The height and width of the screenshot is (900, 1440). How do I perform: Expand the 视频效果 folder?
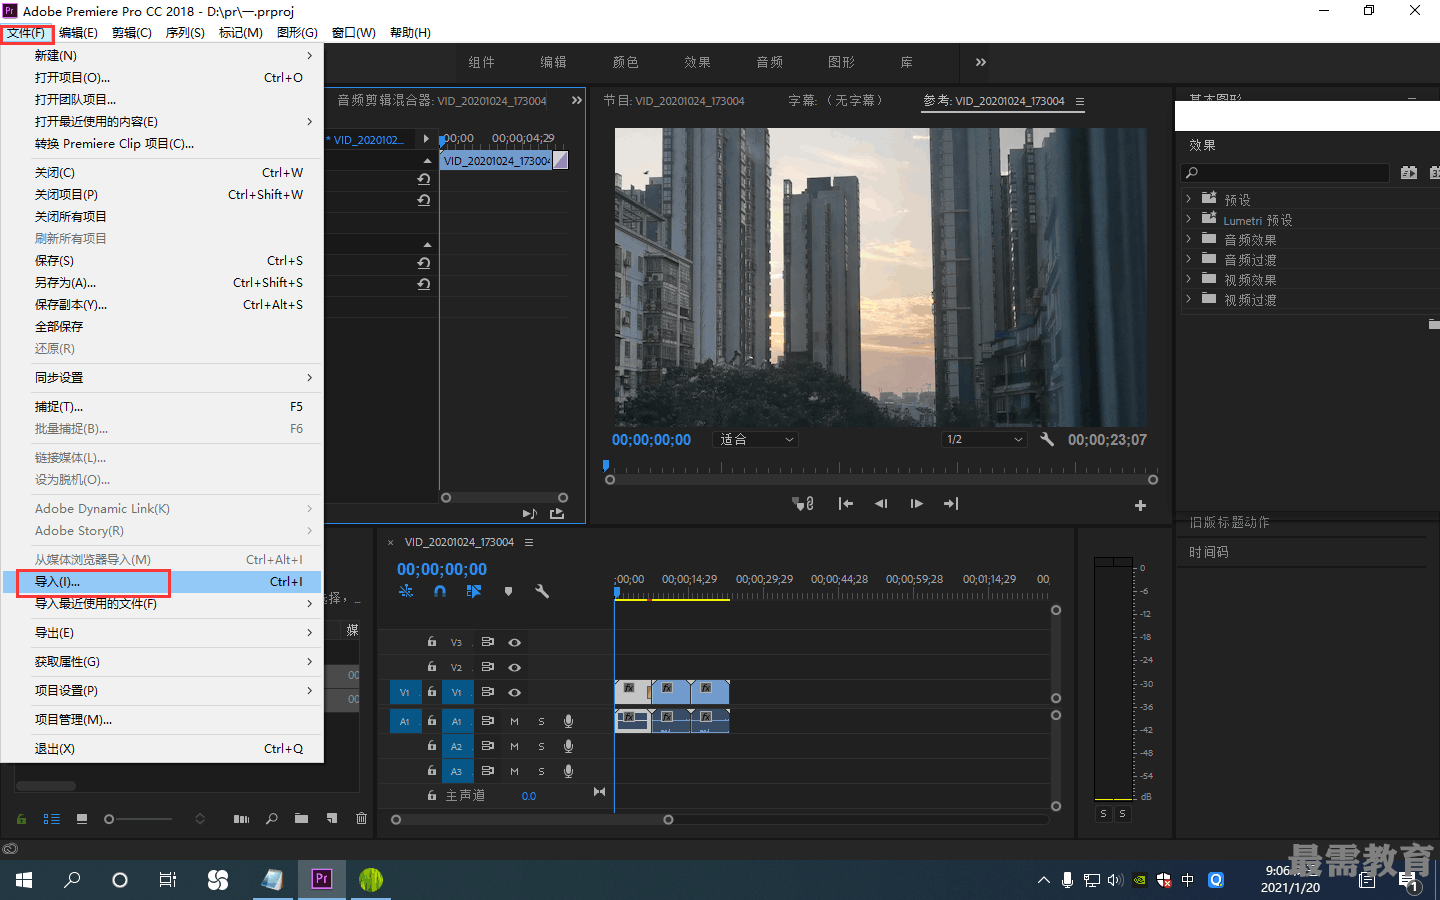click(x=1188, y=279)
